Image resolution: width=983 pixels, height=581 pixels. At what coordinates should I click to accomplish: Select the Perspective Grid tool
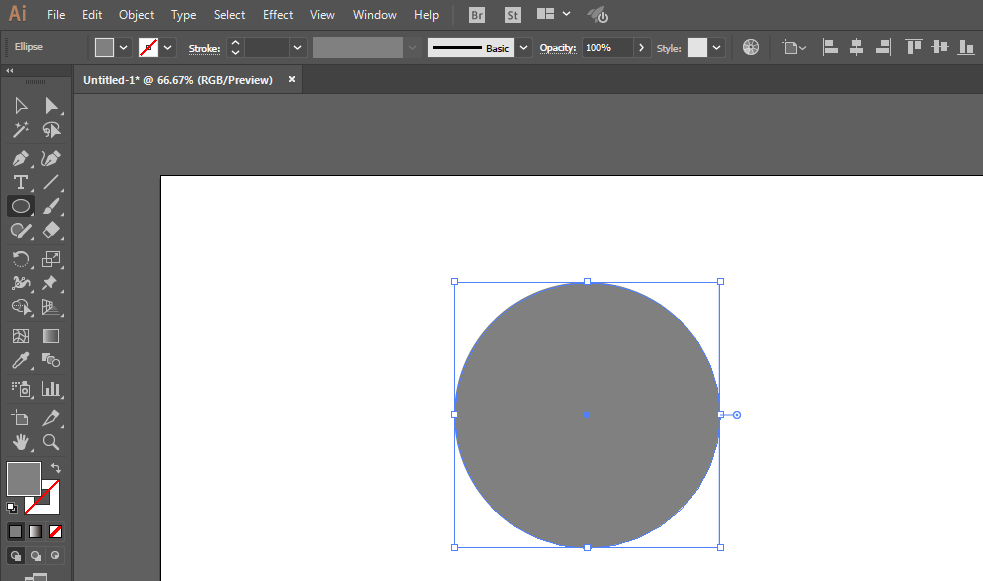[51, 307]
